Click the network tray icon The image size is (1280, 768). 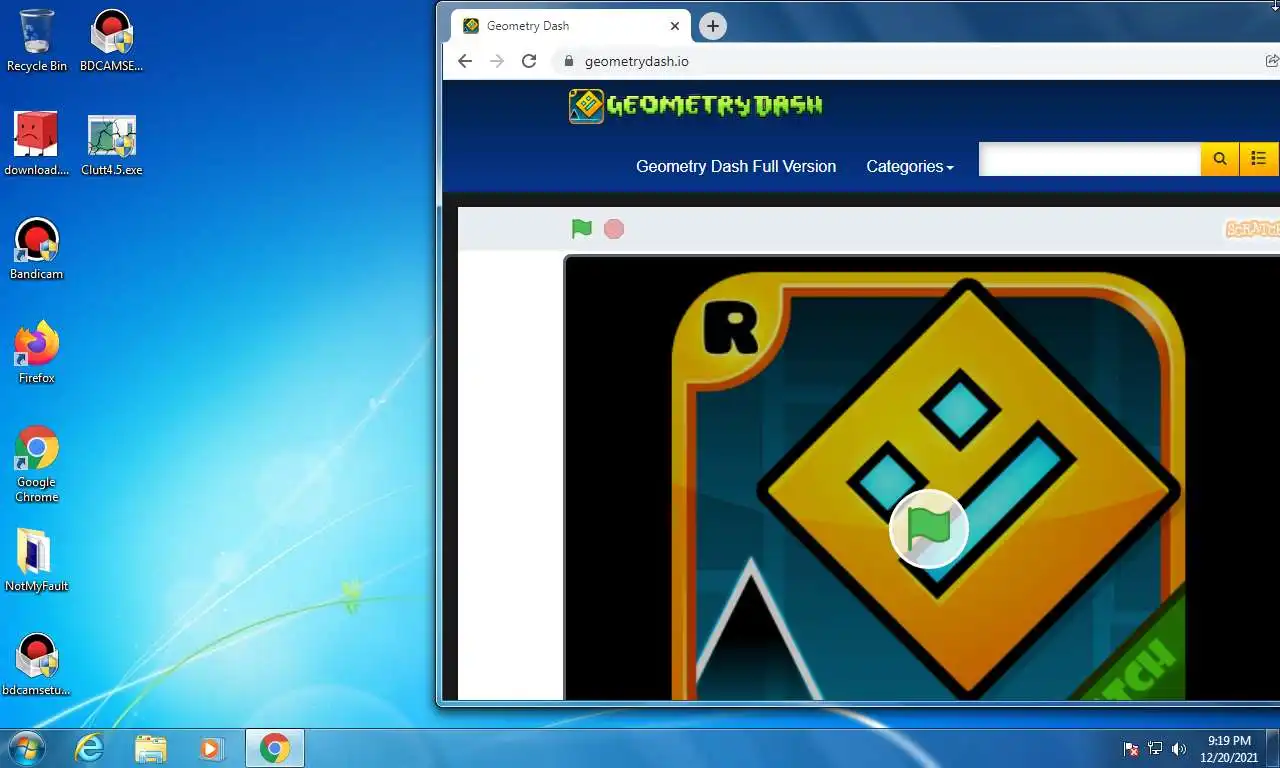(1155, 748)
